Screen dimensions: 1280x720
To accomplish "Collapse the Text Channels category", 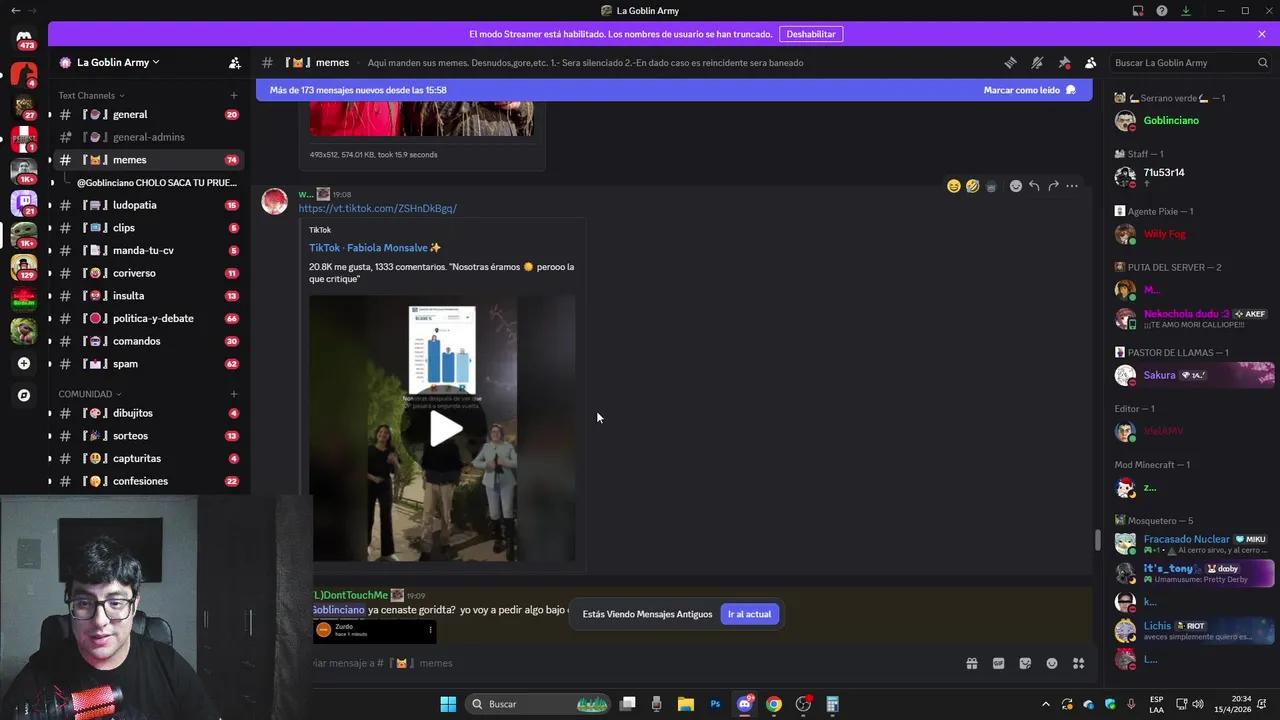I will [90, 96].
